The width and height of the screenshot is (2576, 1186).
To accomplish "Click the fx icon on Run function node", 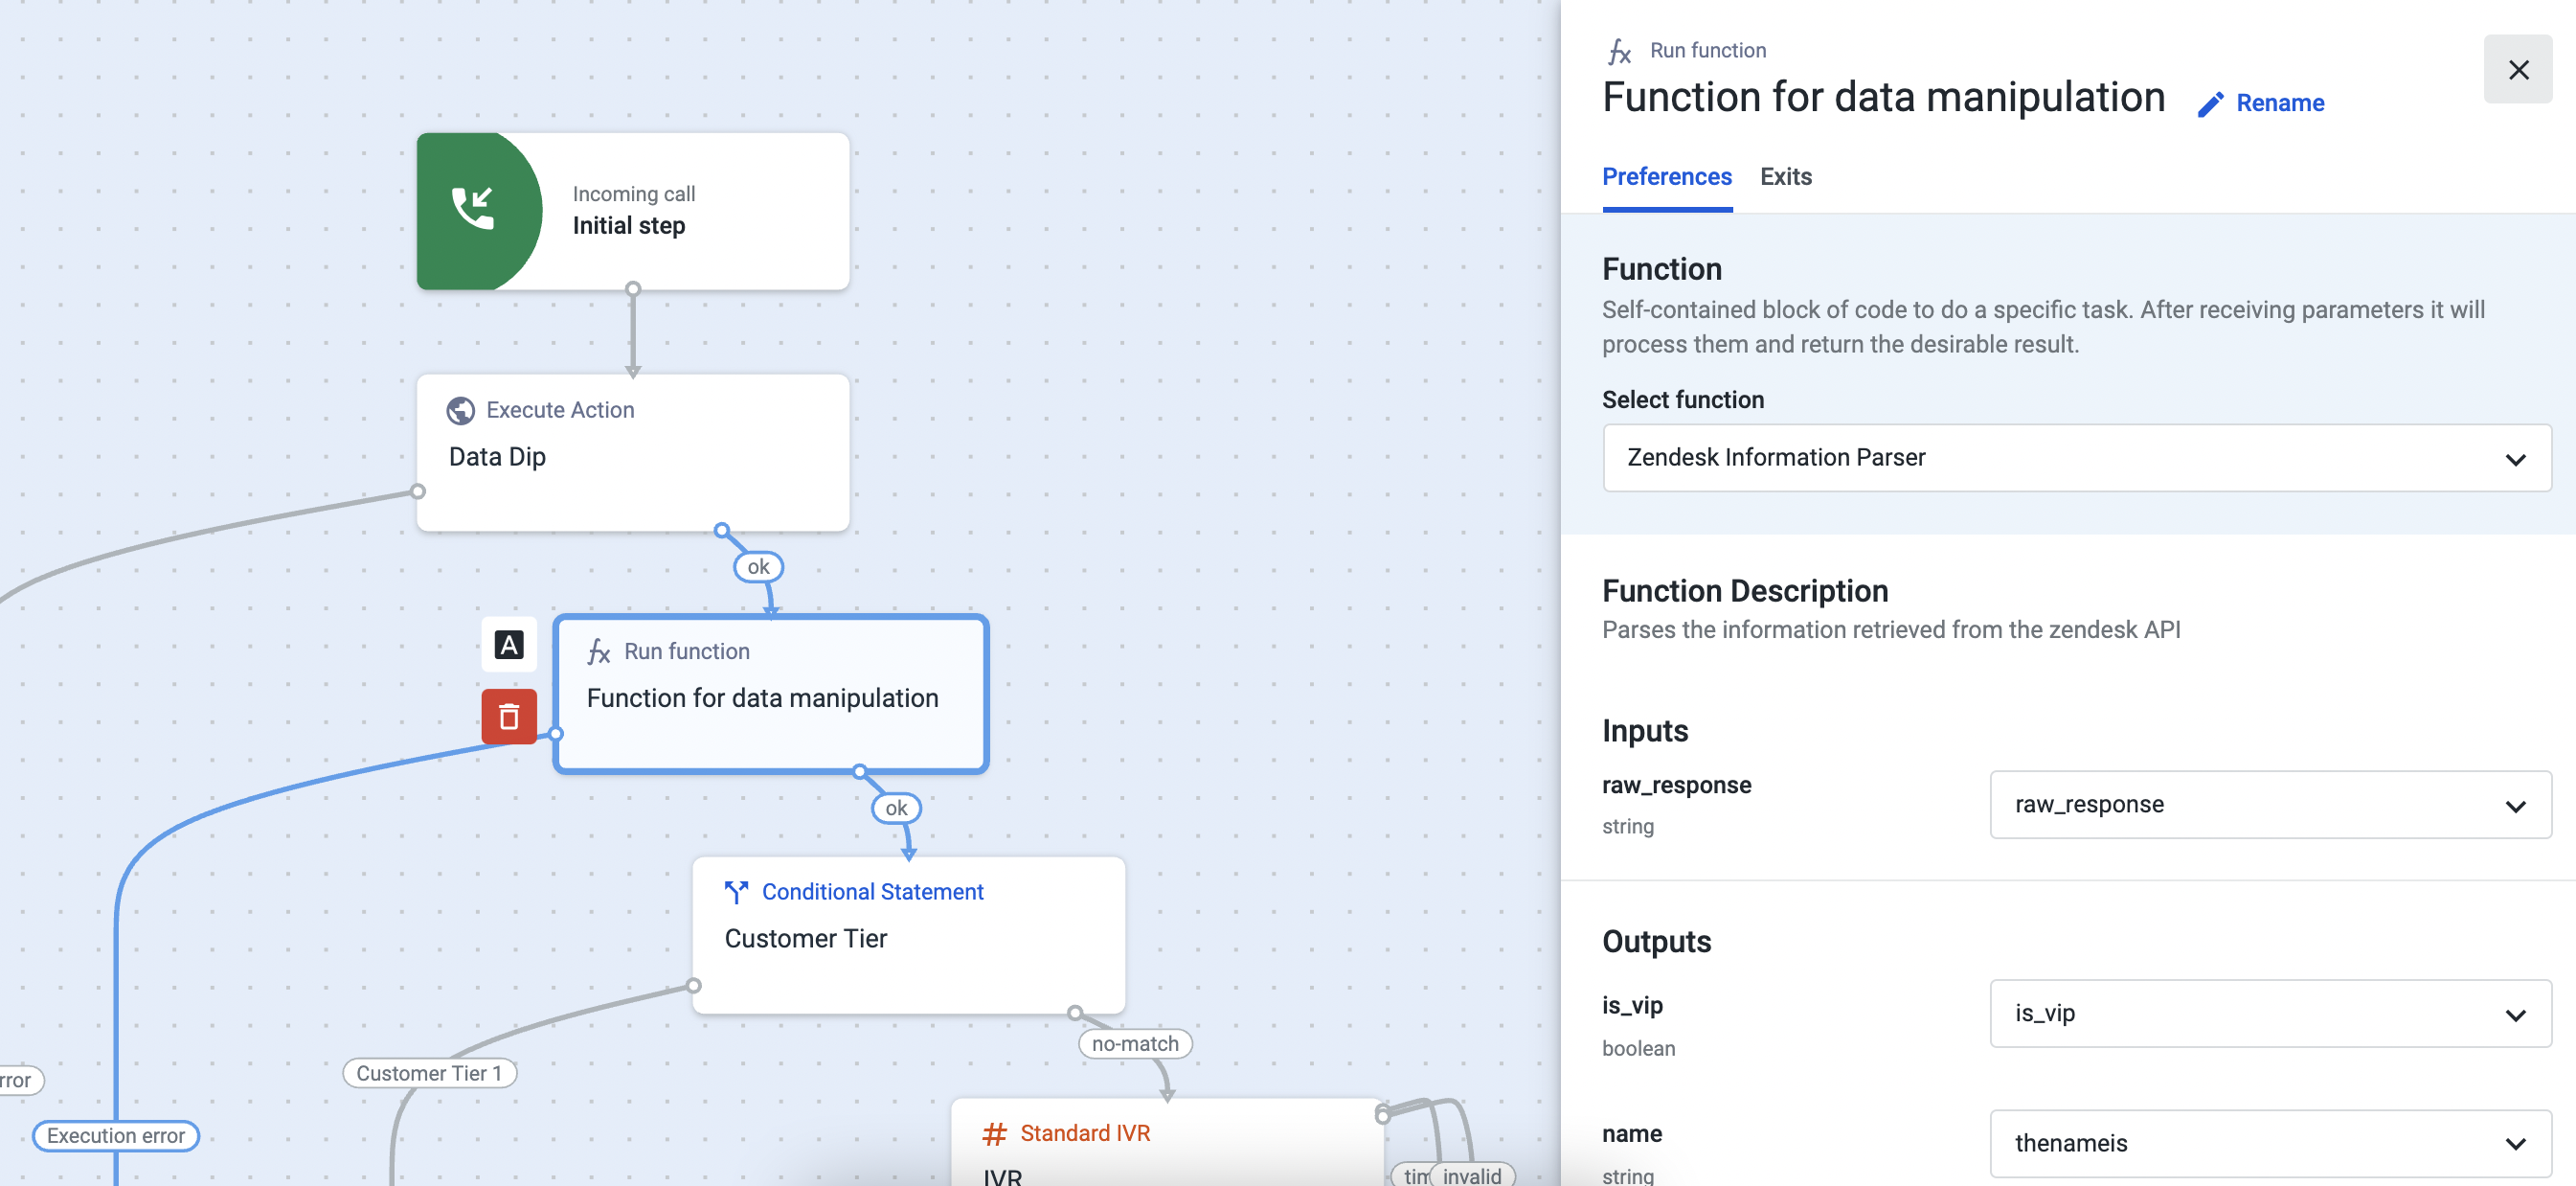I will click(x=598, y=652).
